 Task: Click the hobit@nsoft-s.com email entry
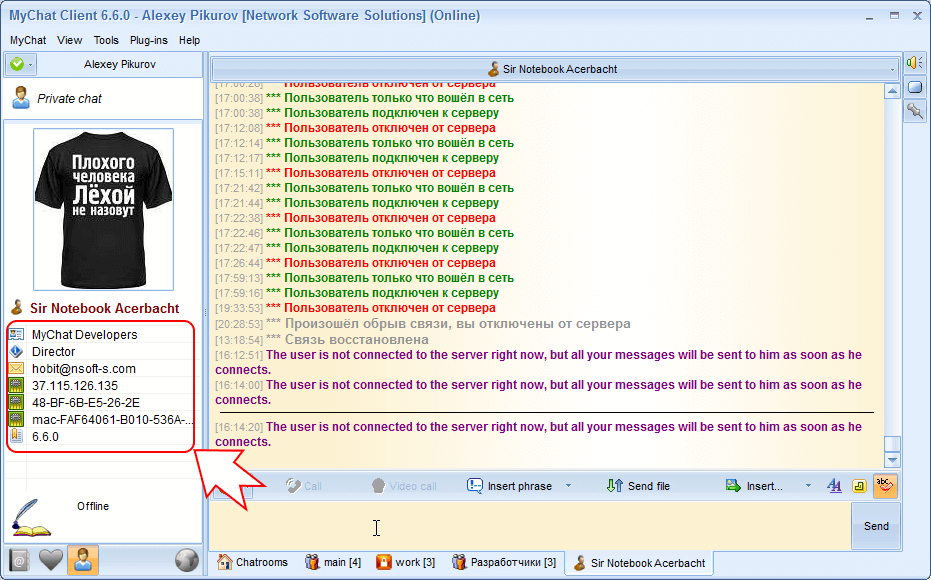pos(84,368)
